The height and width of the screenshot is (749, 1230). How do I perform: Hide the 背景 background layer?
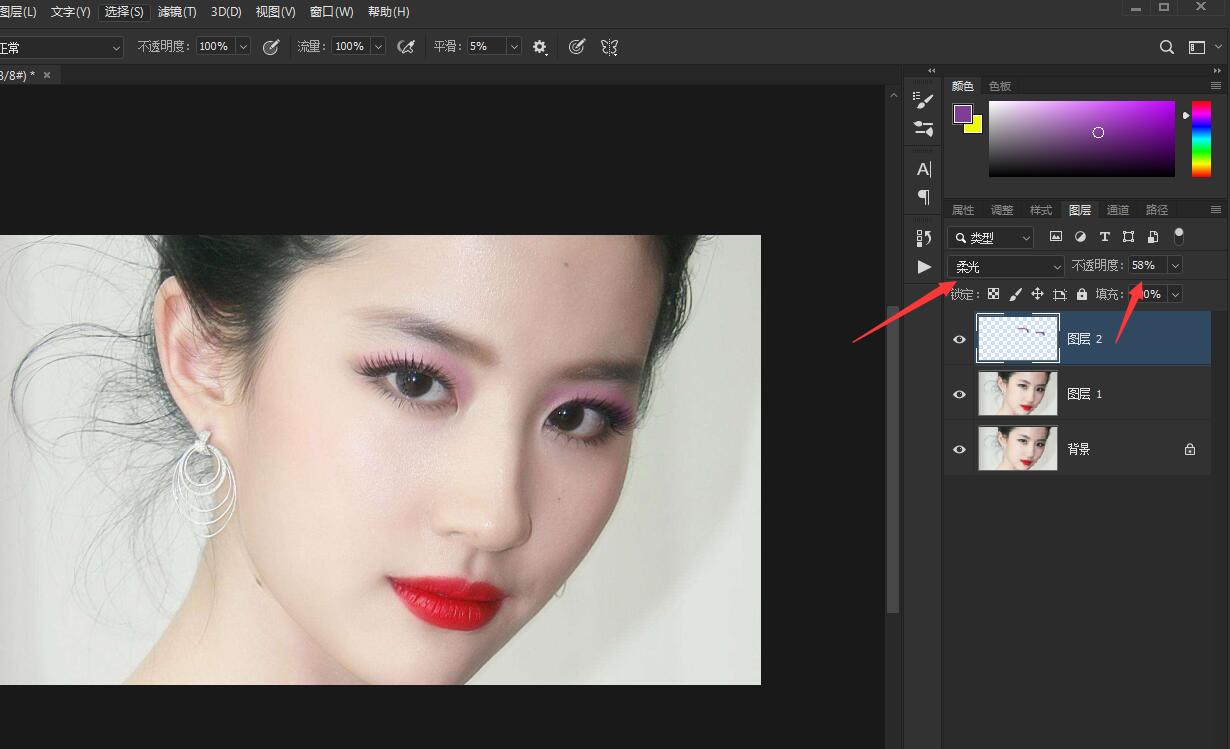click(x=958, y=449)
